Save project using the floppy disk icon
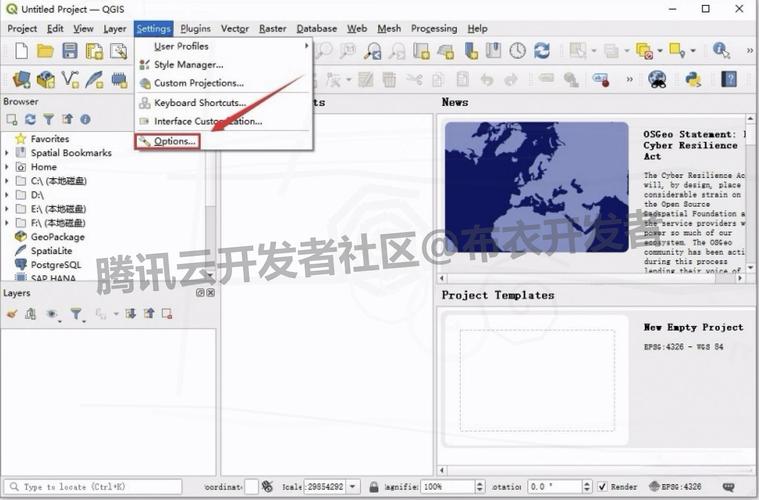 pos(70,50)
